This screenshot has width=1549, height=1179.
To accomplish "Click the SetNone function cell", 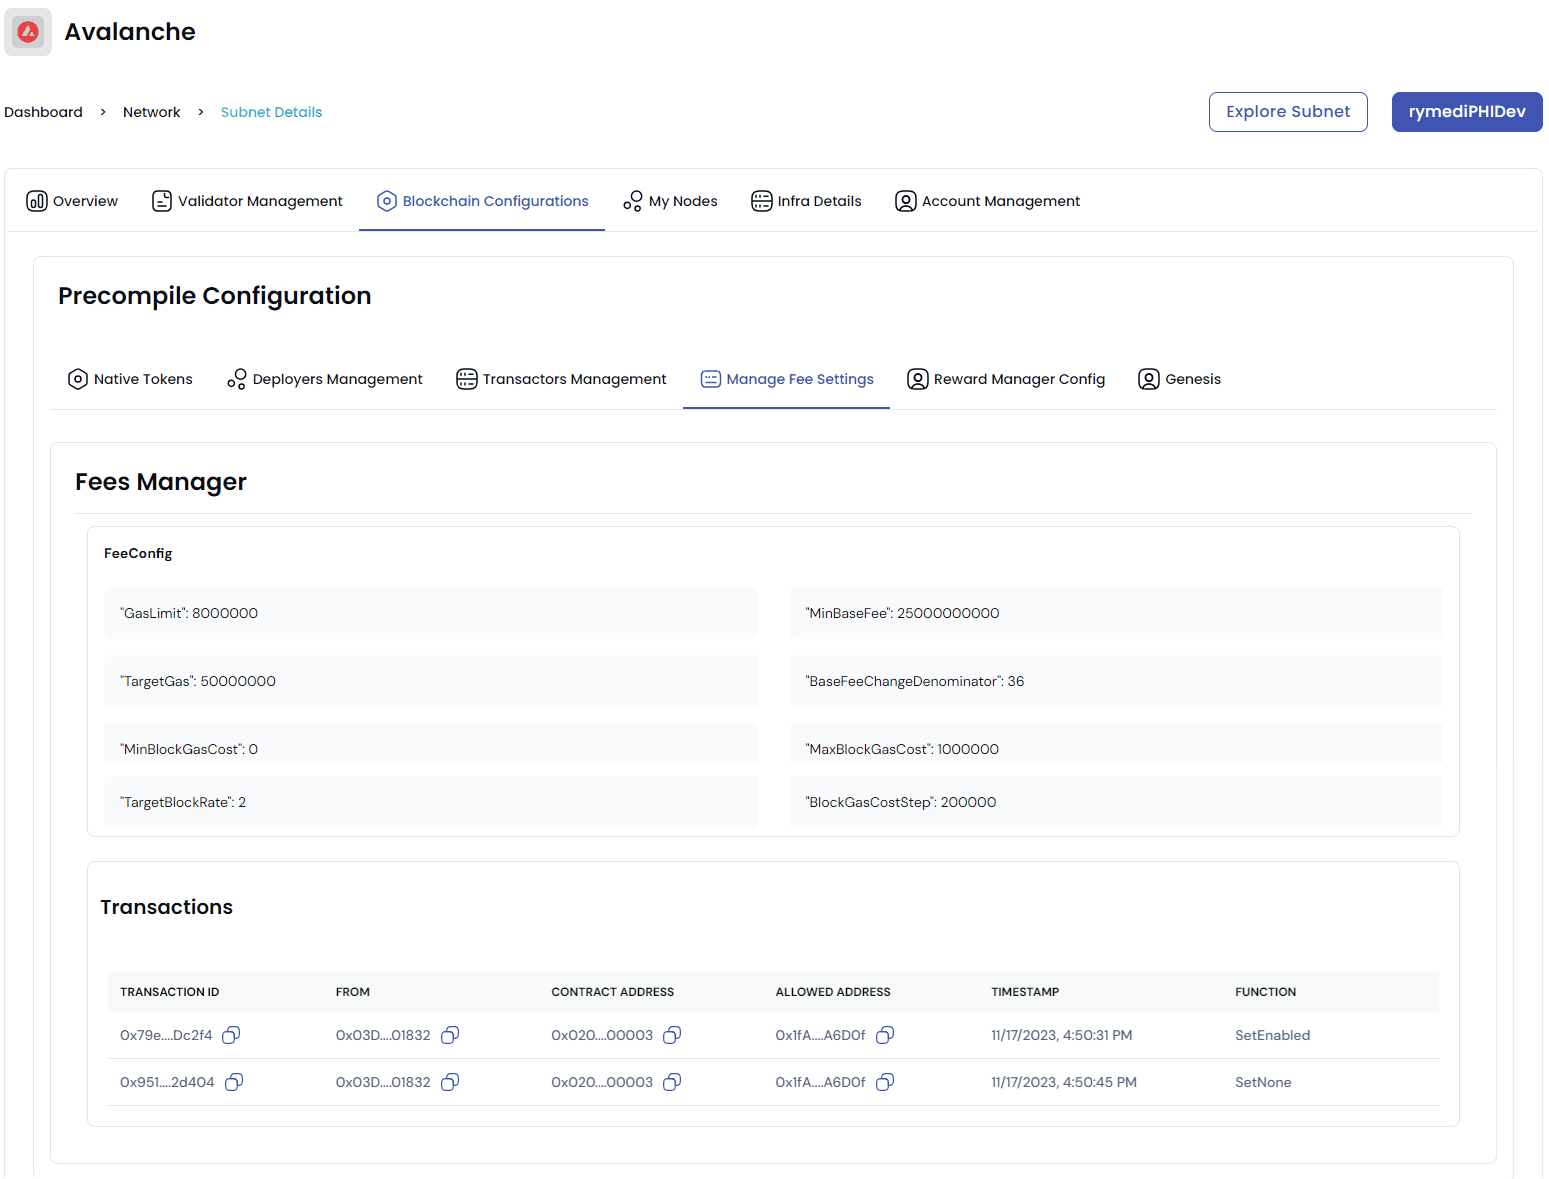I will coord(1263,1082).
